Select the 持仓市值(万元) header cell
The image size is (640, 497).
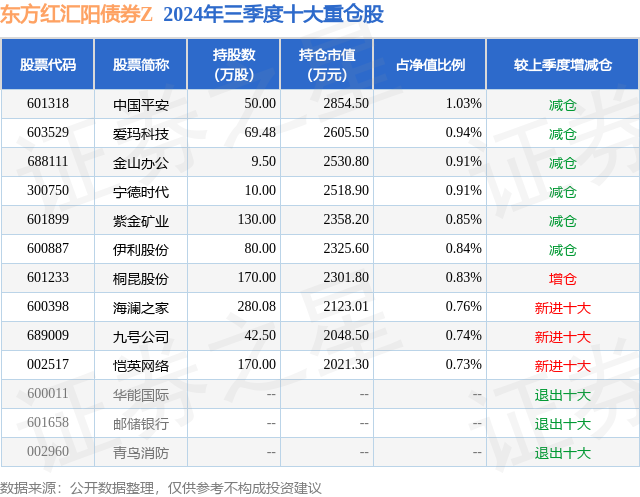327,64
